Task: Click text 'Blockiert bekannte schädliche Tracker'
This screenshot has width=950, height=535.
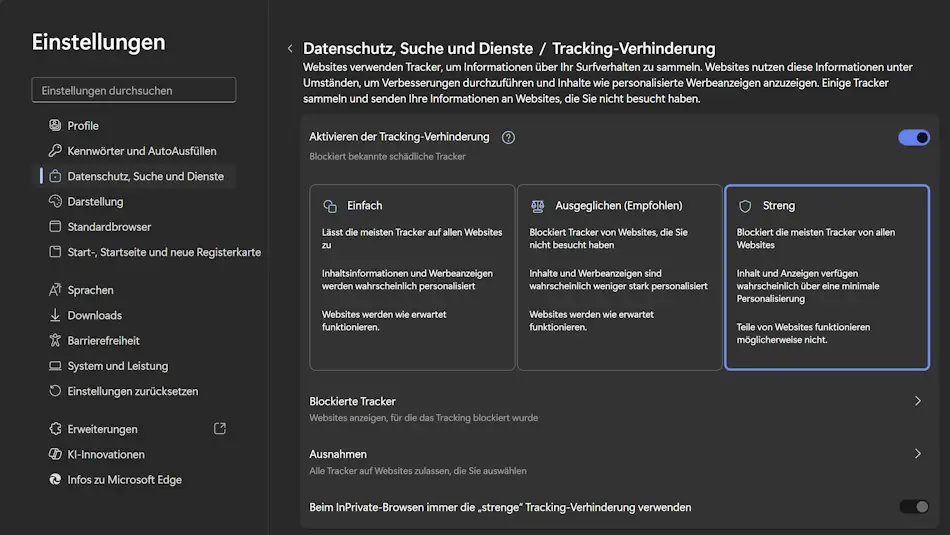Action: (x=387, y=156)
